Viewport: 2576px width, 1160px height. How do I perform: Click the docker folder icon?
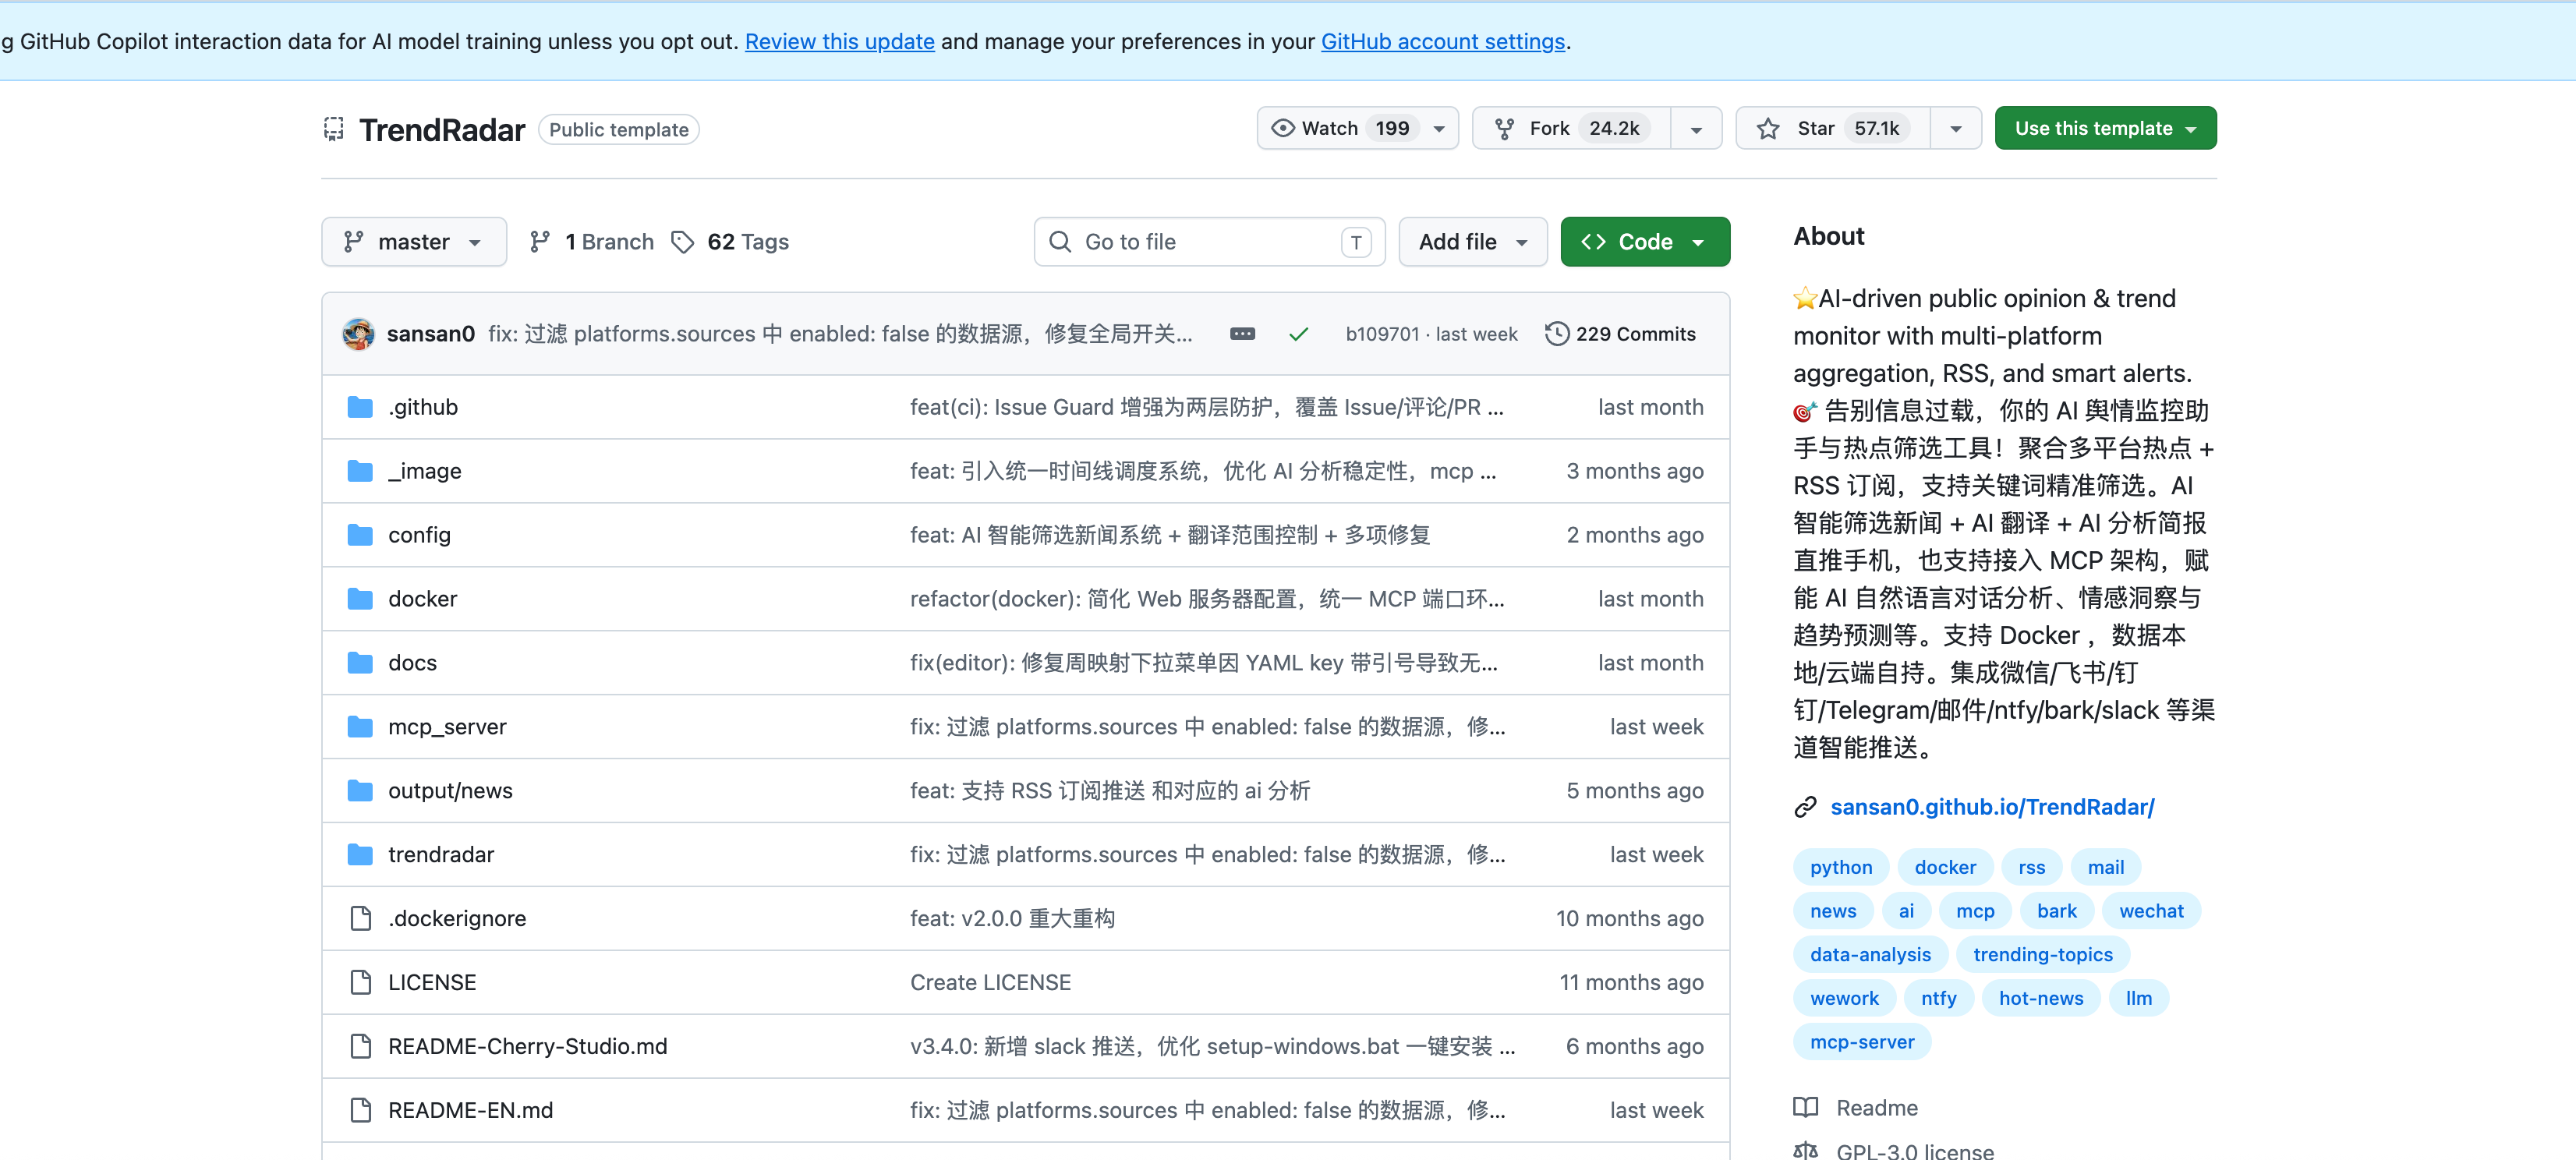[360, 599]
